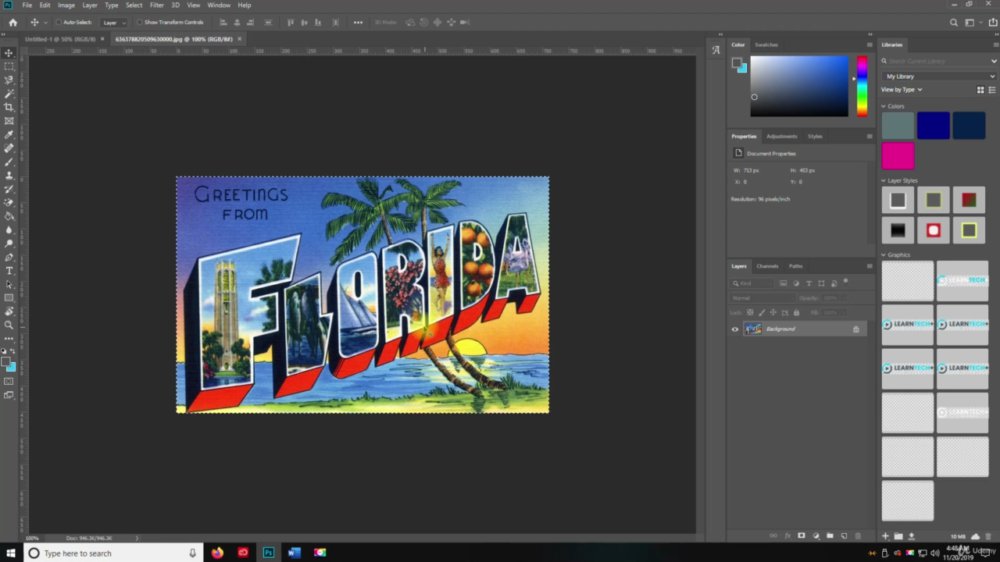Toggle Quick Mask mode in toolbox
This screenshot has height=562, width=1000.
(x=9, y=381)
